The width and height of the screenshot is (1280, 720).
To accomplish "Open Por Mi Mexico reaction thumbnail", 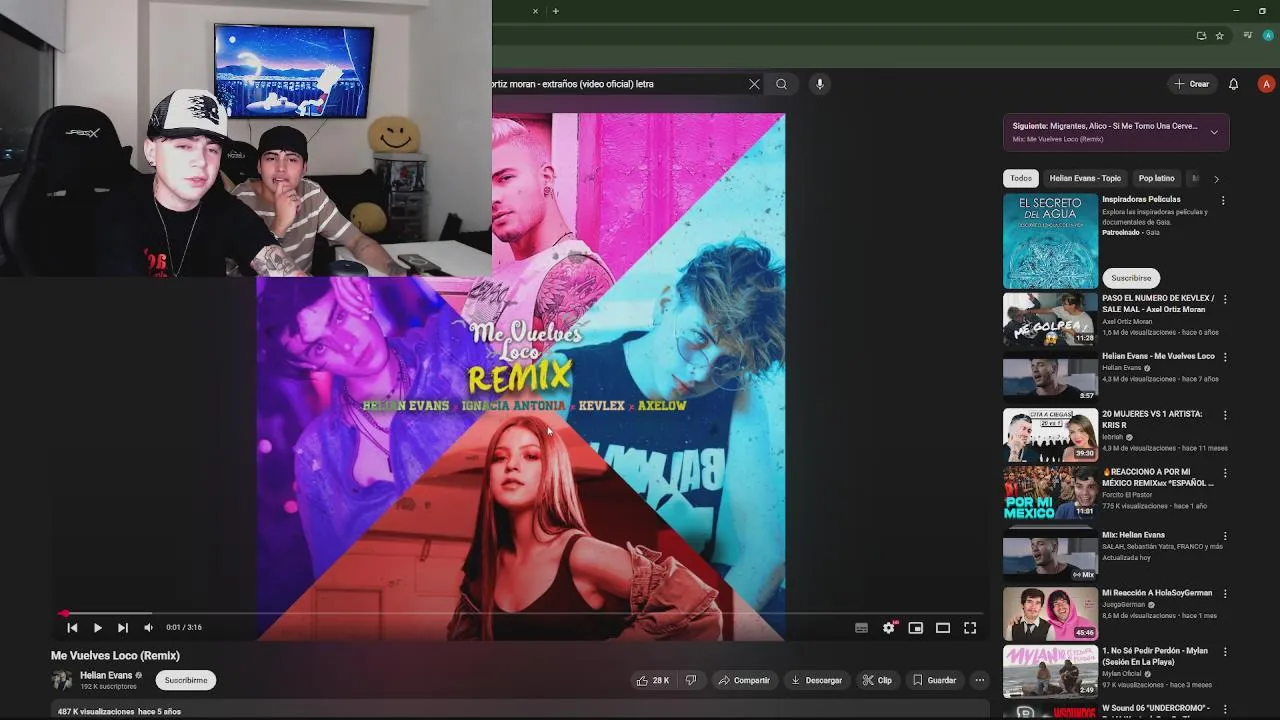I will tap(1050, 493).
